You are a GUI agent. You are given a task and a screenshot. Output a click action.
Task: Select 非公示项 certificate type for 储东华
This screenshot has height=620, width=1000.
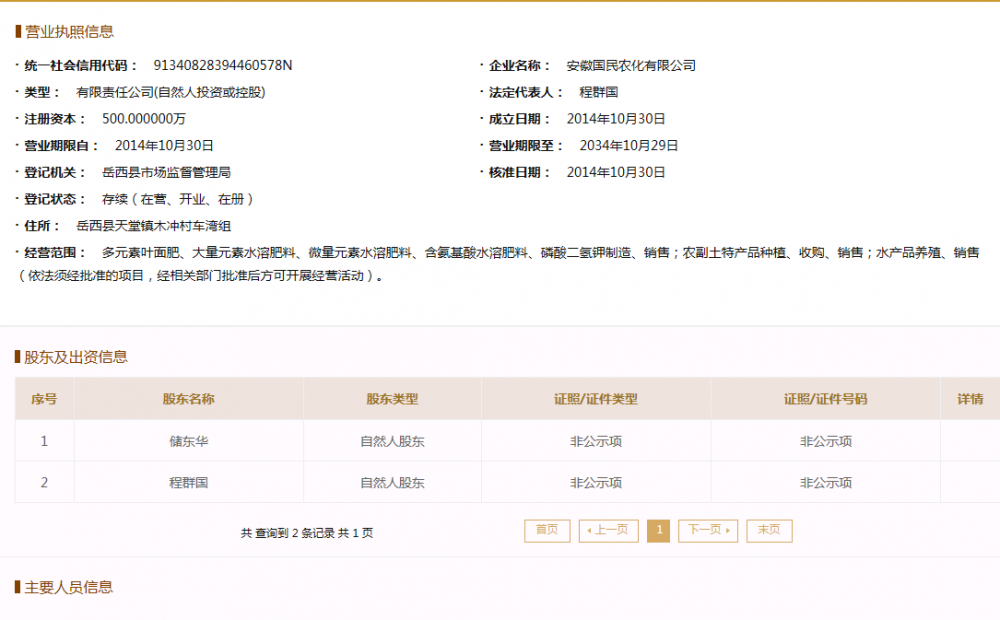(x=596, y=441)
